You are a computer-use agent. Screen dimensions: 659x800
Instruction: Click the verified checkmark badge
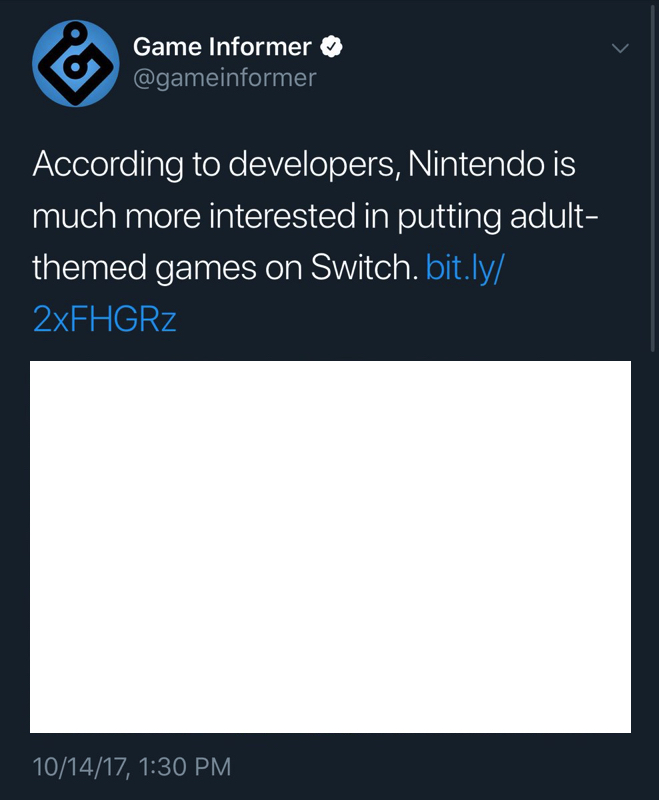(331, 47)
